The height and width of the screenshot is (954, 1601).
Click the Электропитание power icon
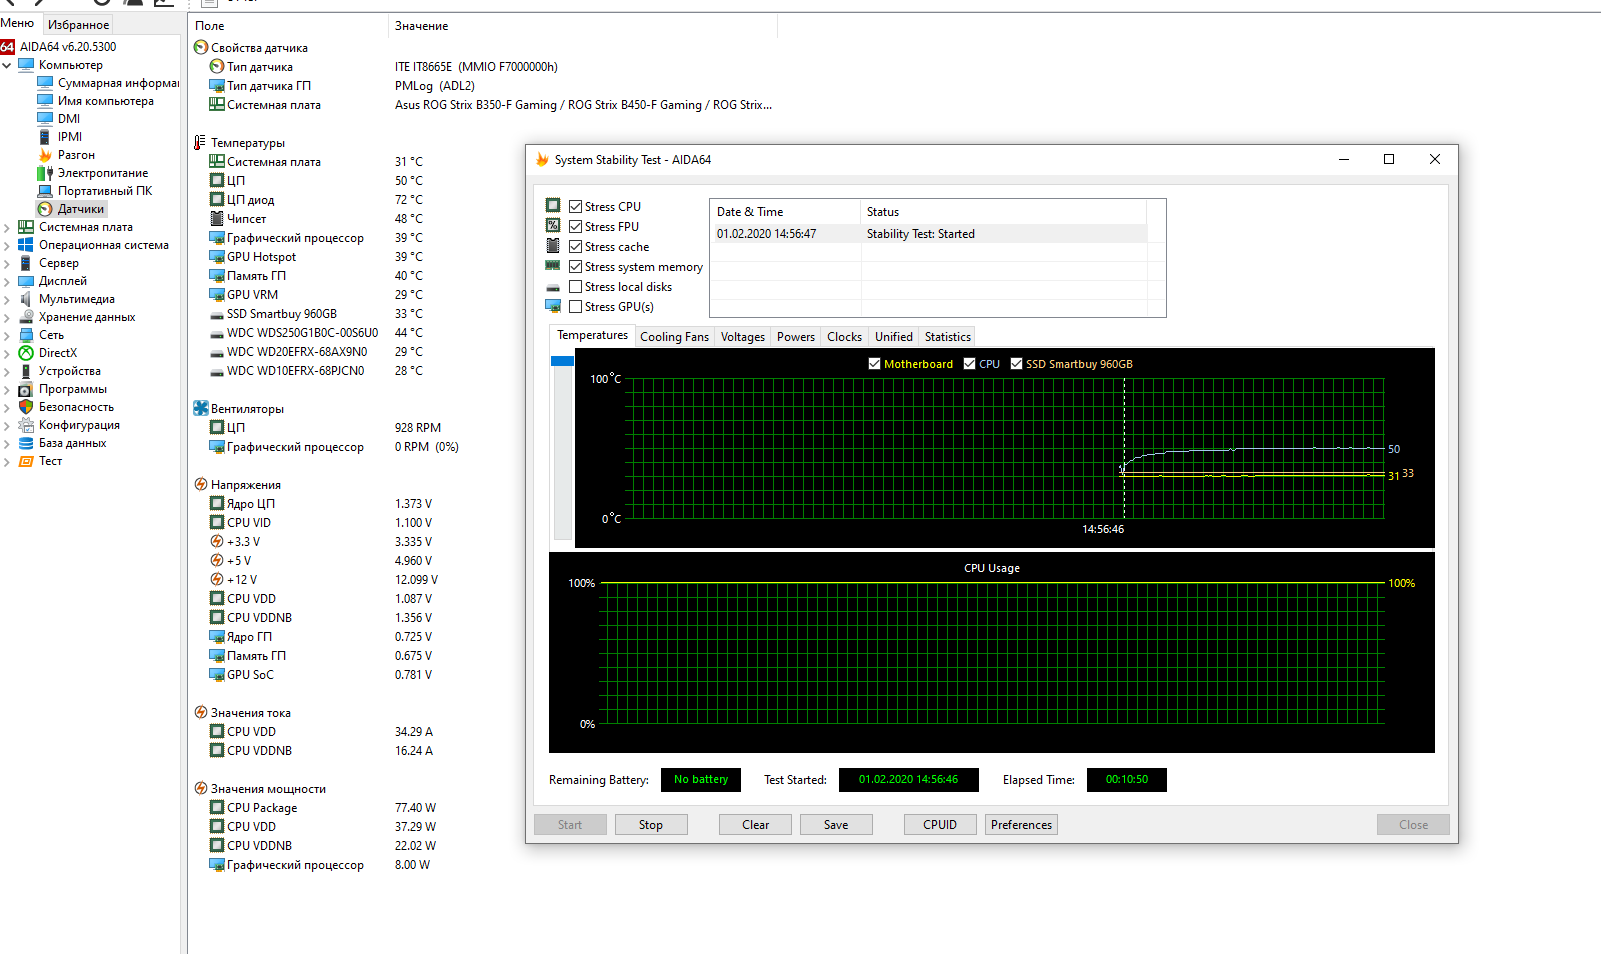pyautogui.click(x=45, y=173)
